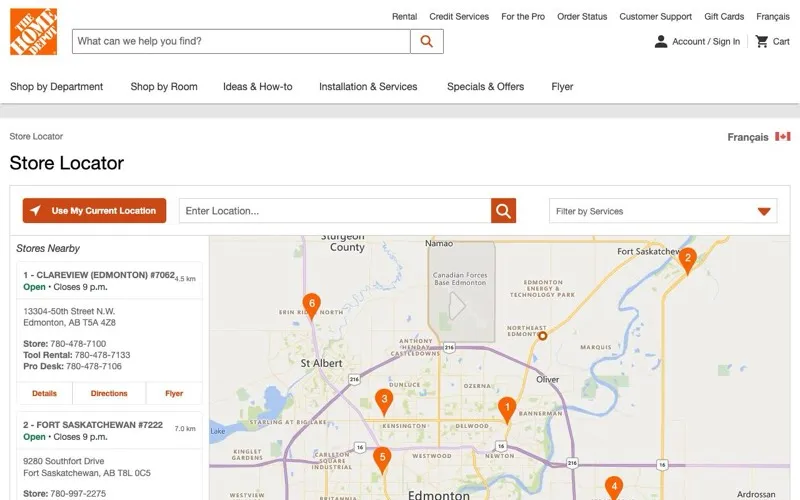
Task: Click Account / Sign In text
Action: 706,42
